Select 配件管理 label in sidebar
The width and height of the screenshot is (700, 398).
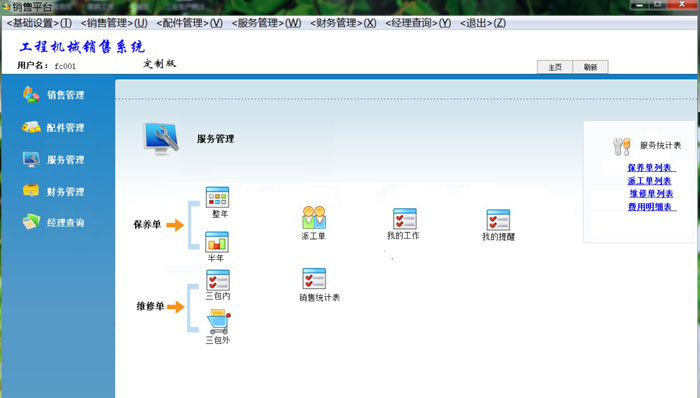pyautogui.click(x=66, y=128)
